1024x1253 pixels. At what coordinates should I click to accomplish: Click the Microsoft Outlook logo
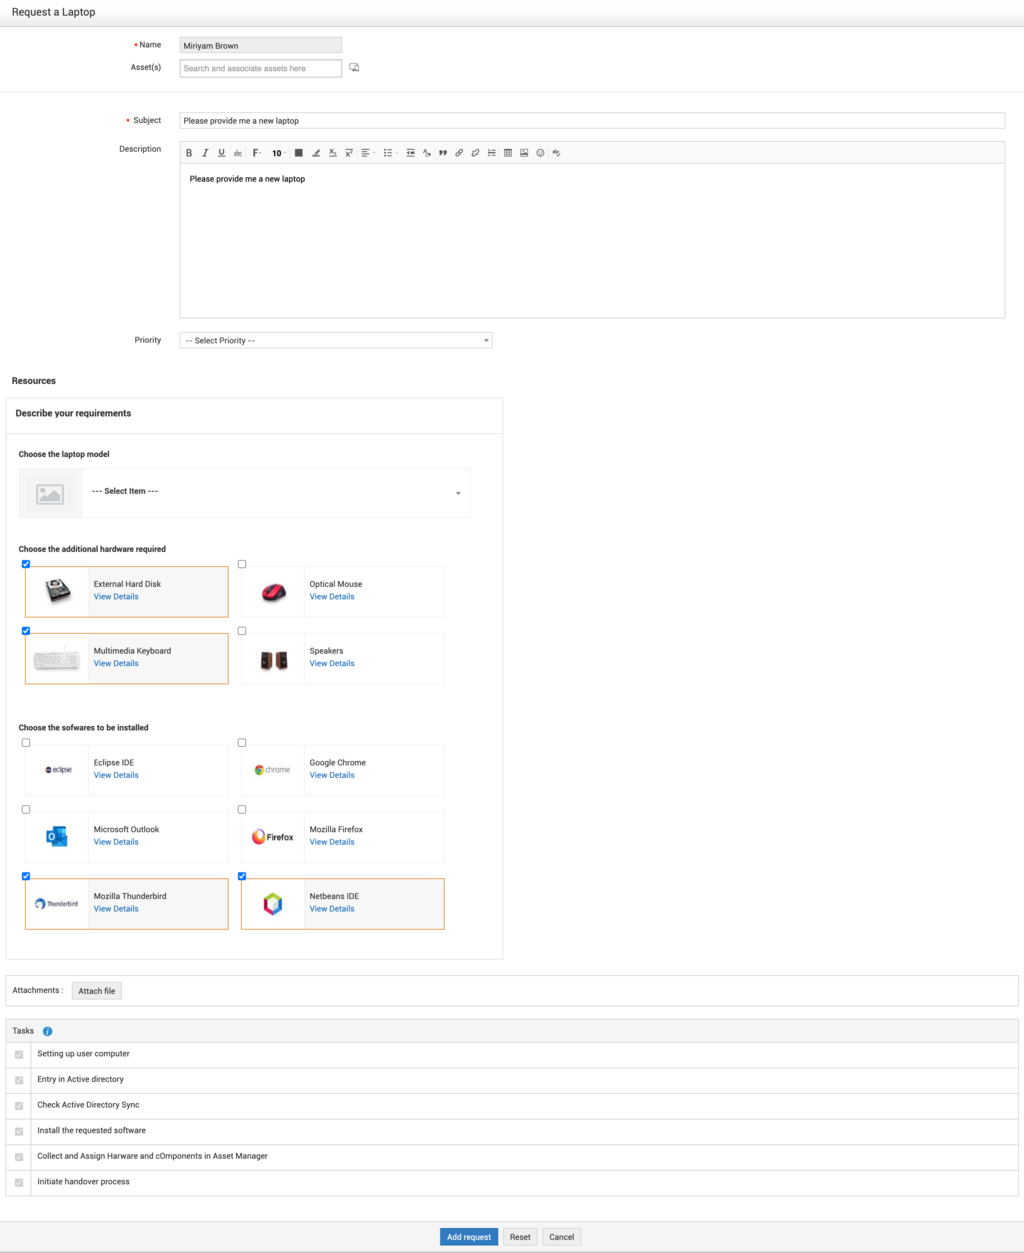[x=57, y=837]
